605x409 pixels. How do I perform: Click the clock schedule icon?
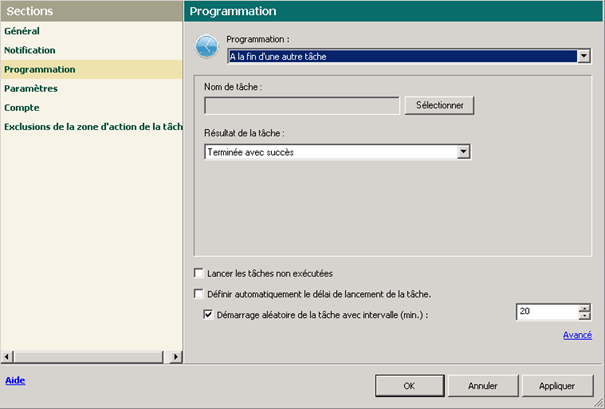tap(205, 46)
